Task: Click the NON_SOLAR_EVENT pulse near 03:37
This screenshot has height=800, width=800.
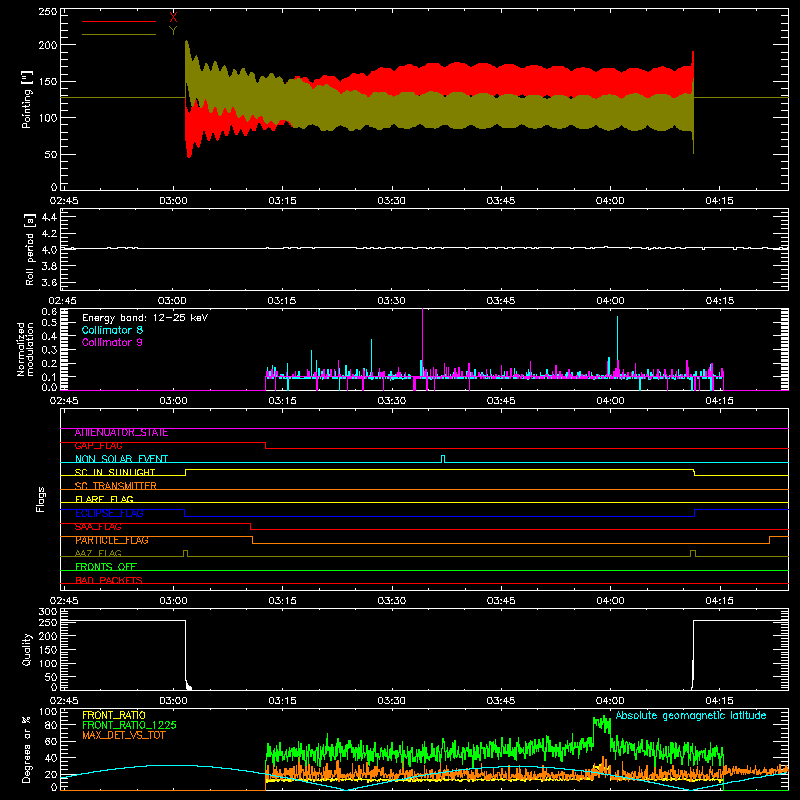Action: [x=443, y=459]
